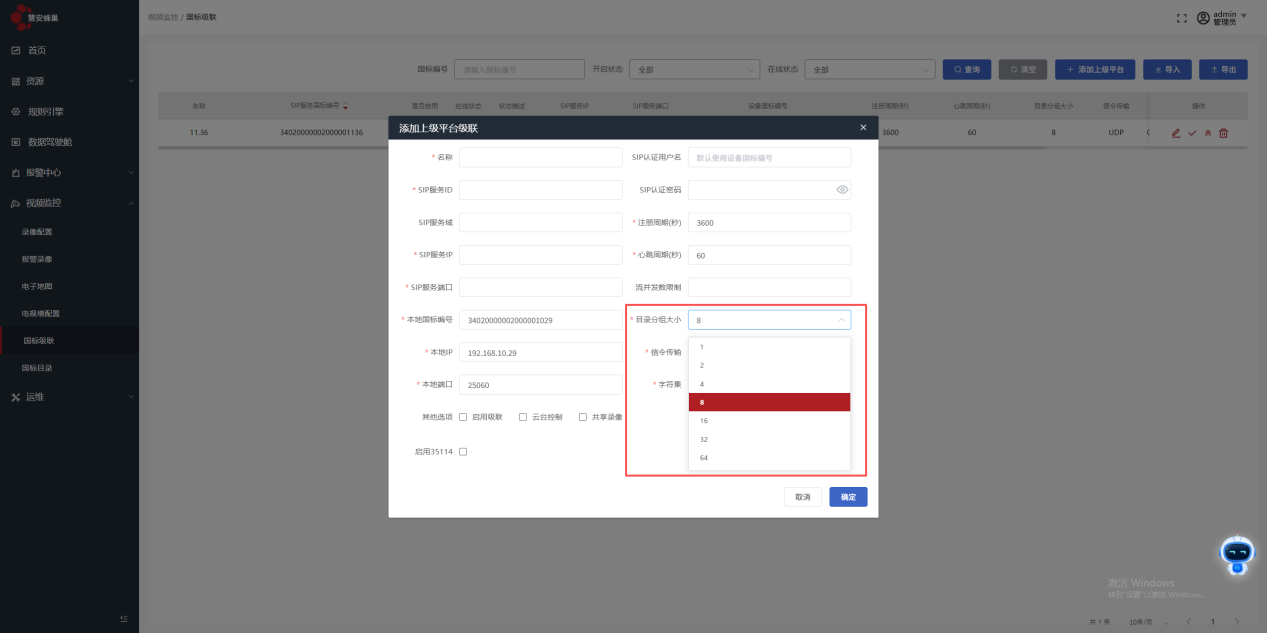Open 国标目录 in the sidebar
This screenshot has height=633, width=1267.
pos(37,368)
